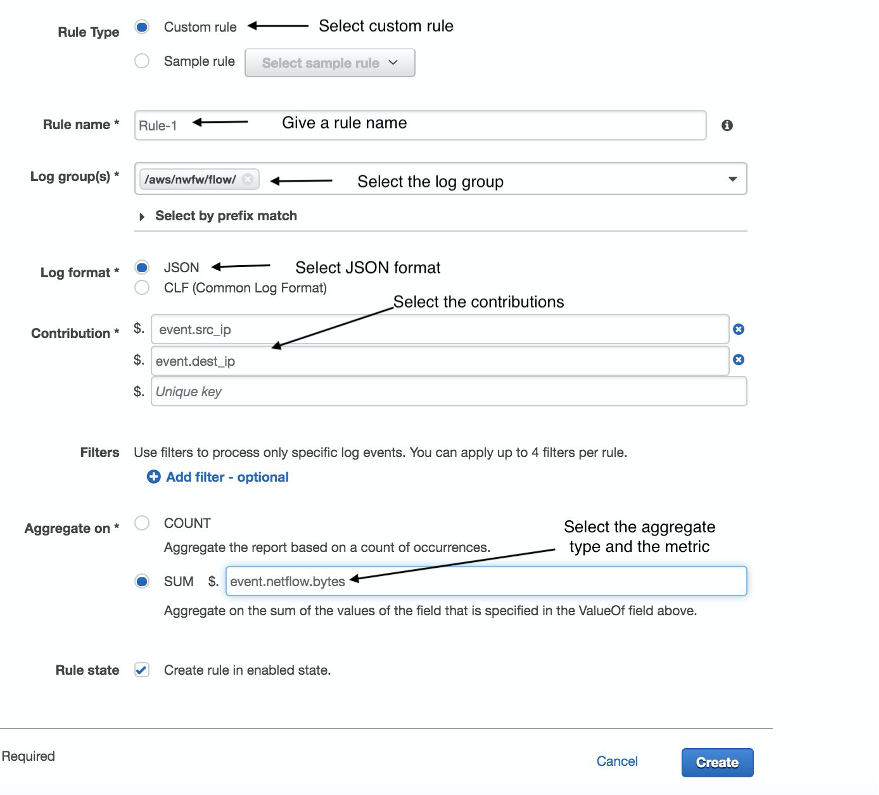
Task: Remove the event.src_ip contribution key
Action: click(x=738, y=329)
